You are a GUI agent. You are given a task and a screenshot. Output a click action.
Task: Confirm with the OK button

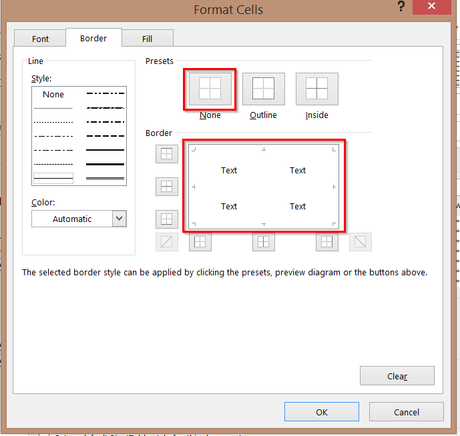[x=322, y=412]
